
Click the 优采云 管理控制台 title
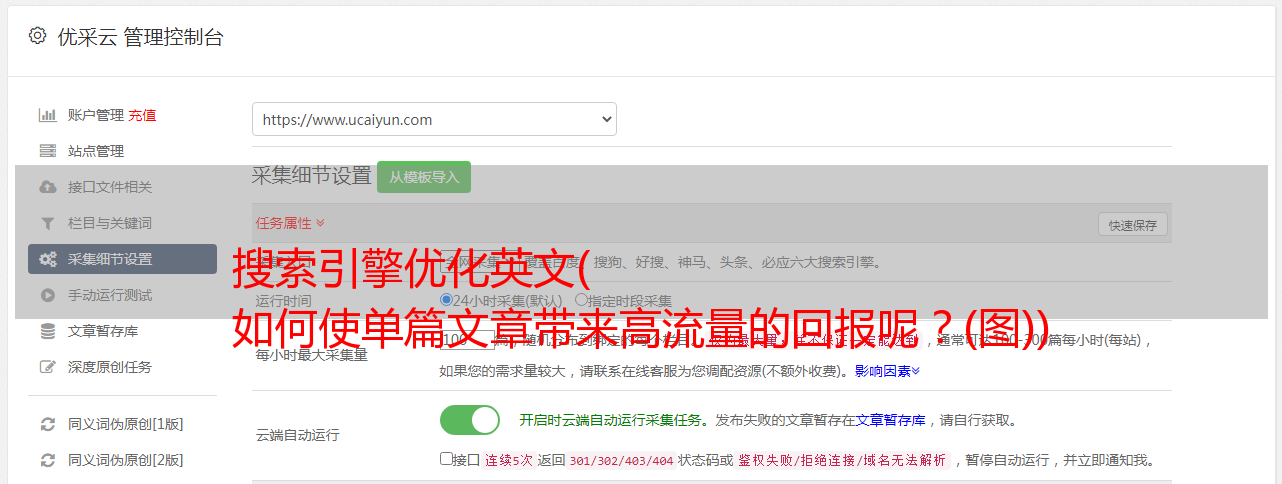tap(139, 37)
